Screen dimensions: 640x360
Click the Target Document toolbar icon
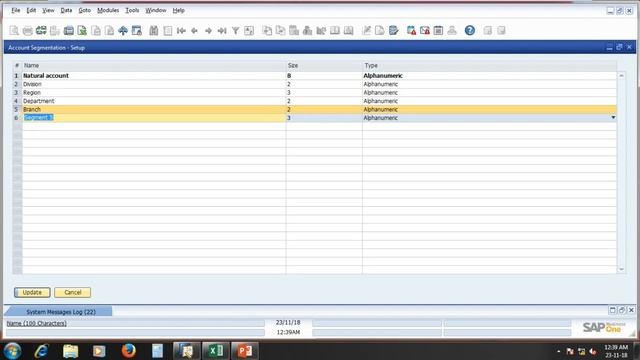coord(280,31)
